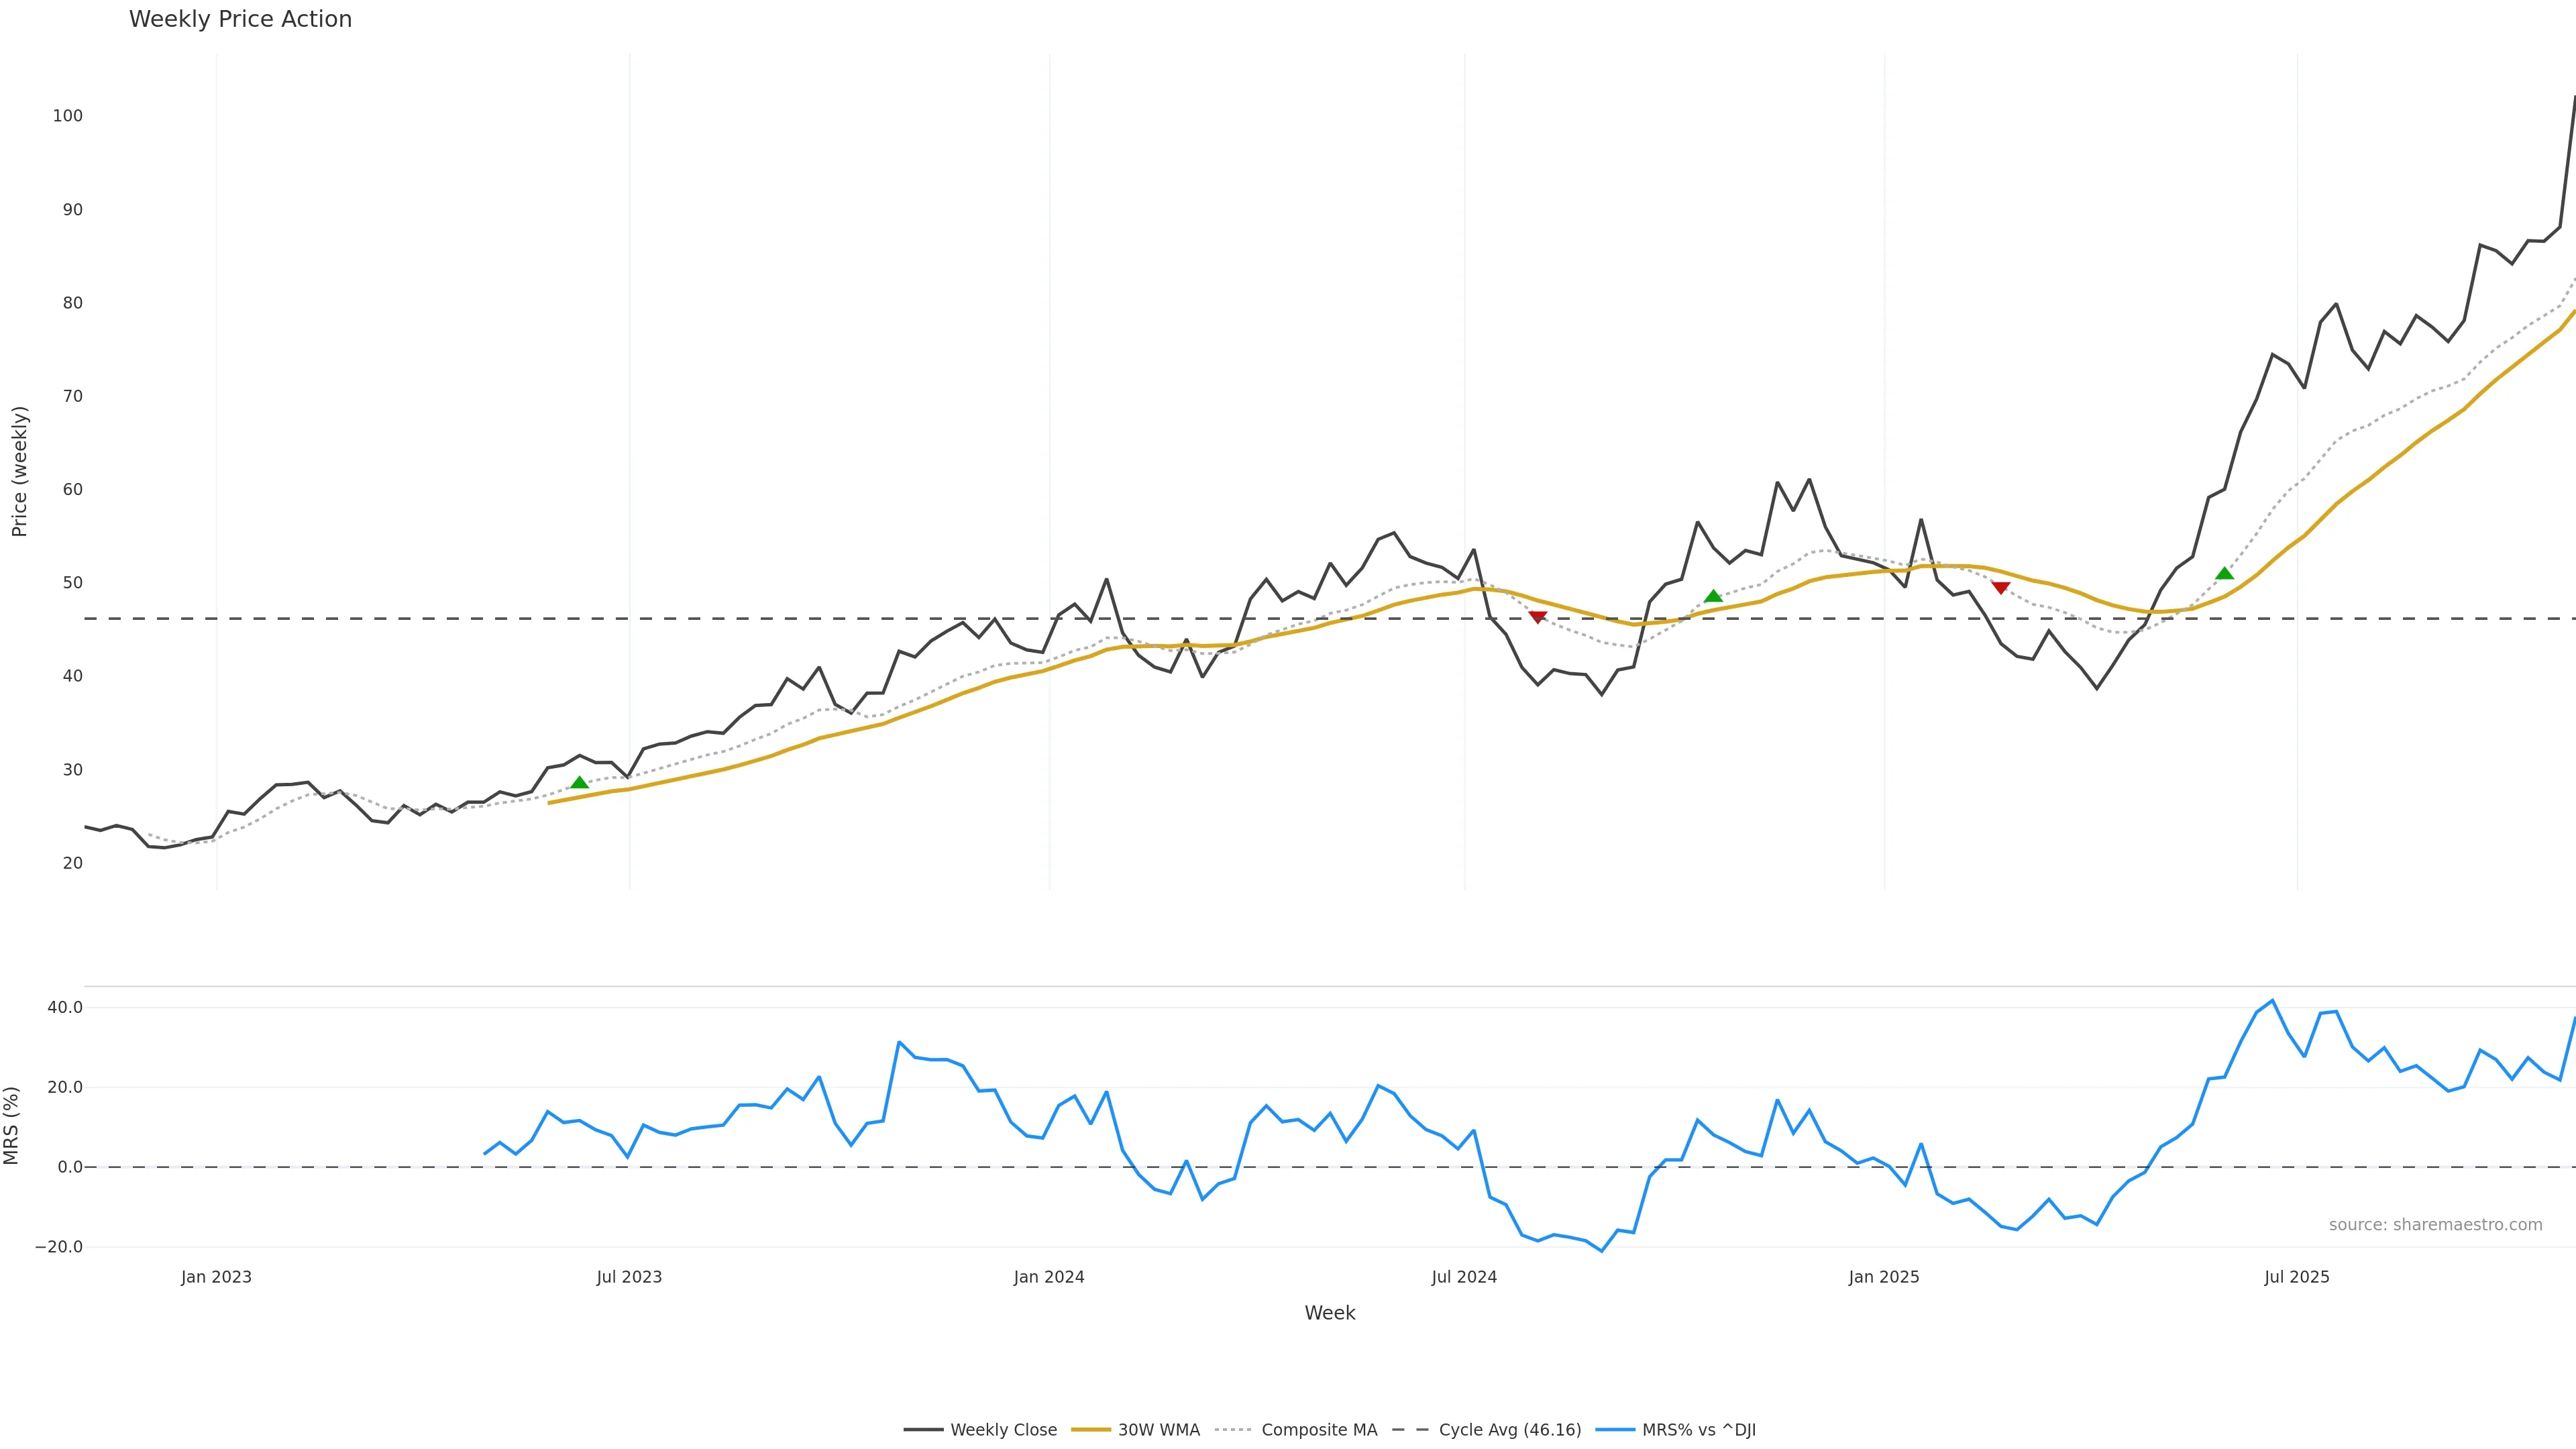Click the 100 price axis tick label
Viewport: 2576px width, 1449px height.
tap(68, 116)
